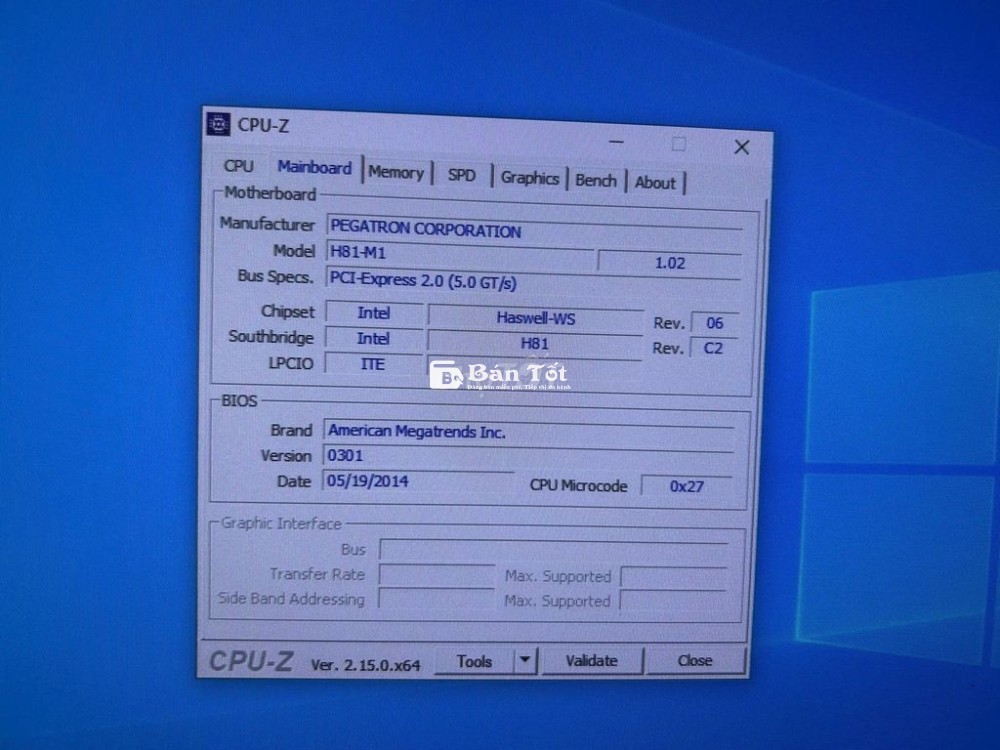Click the BIOS version 0301 field

pyautogui.click(x=529, y=457)
